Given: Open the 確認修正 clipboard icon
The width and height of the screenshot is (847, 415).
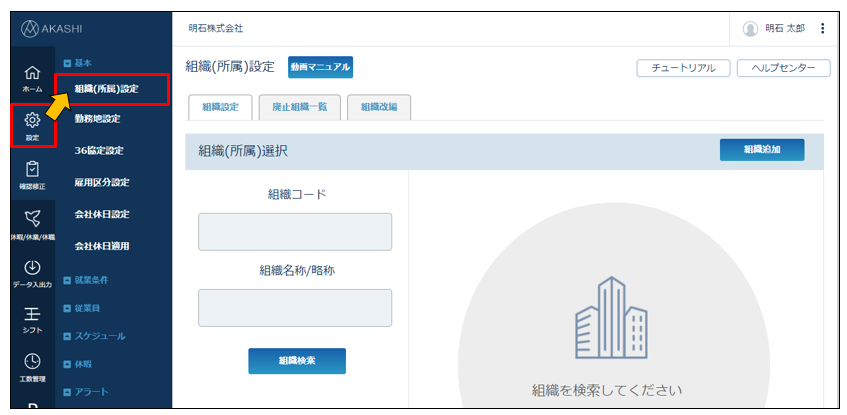Looking at the screenshot, I should [x=32, y=176].
